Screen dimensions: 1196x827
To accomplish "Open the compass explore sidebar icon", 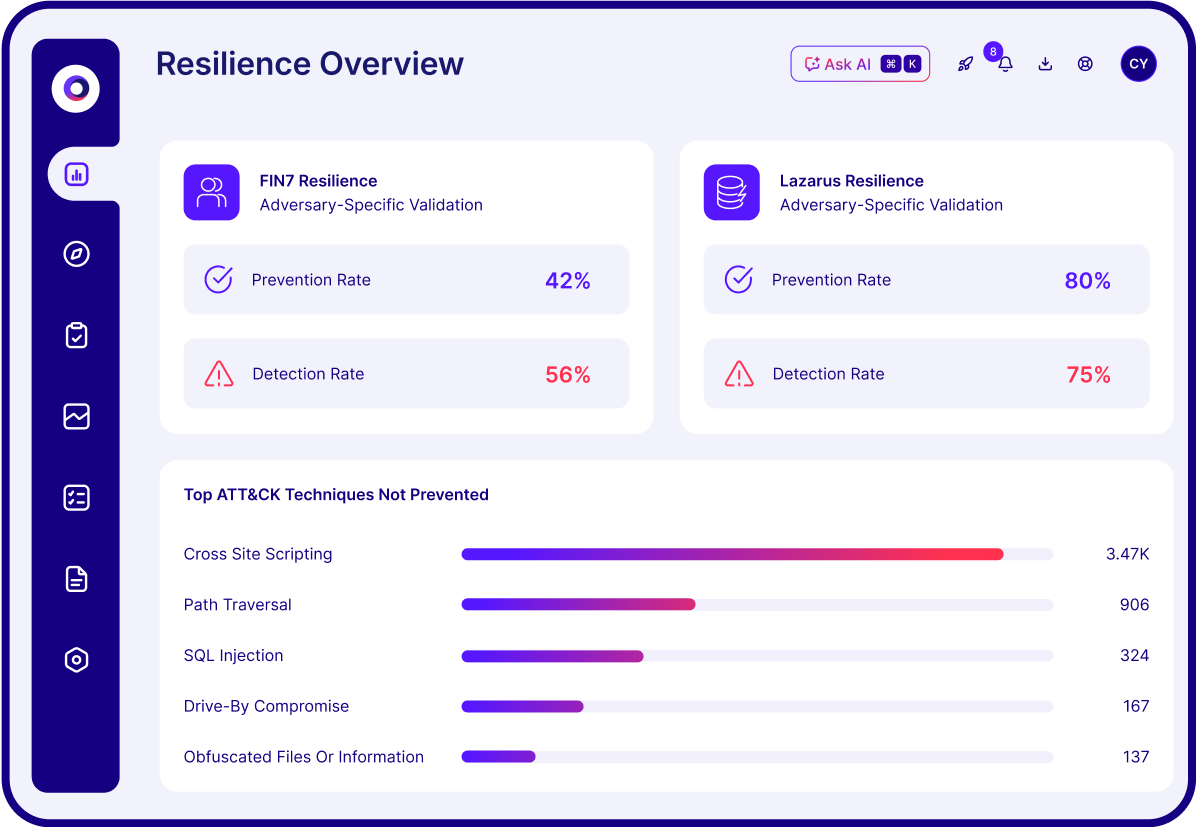I will click(x=76, y=254).
